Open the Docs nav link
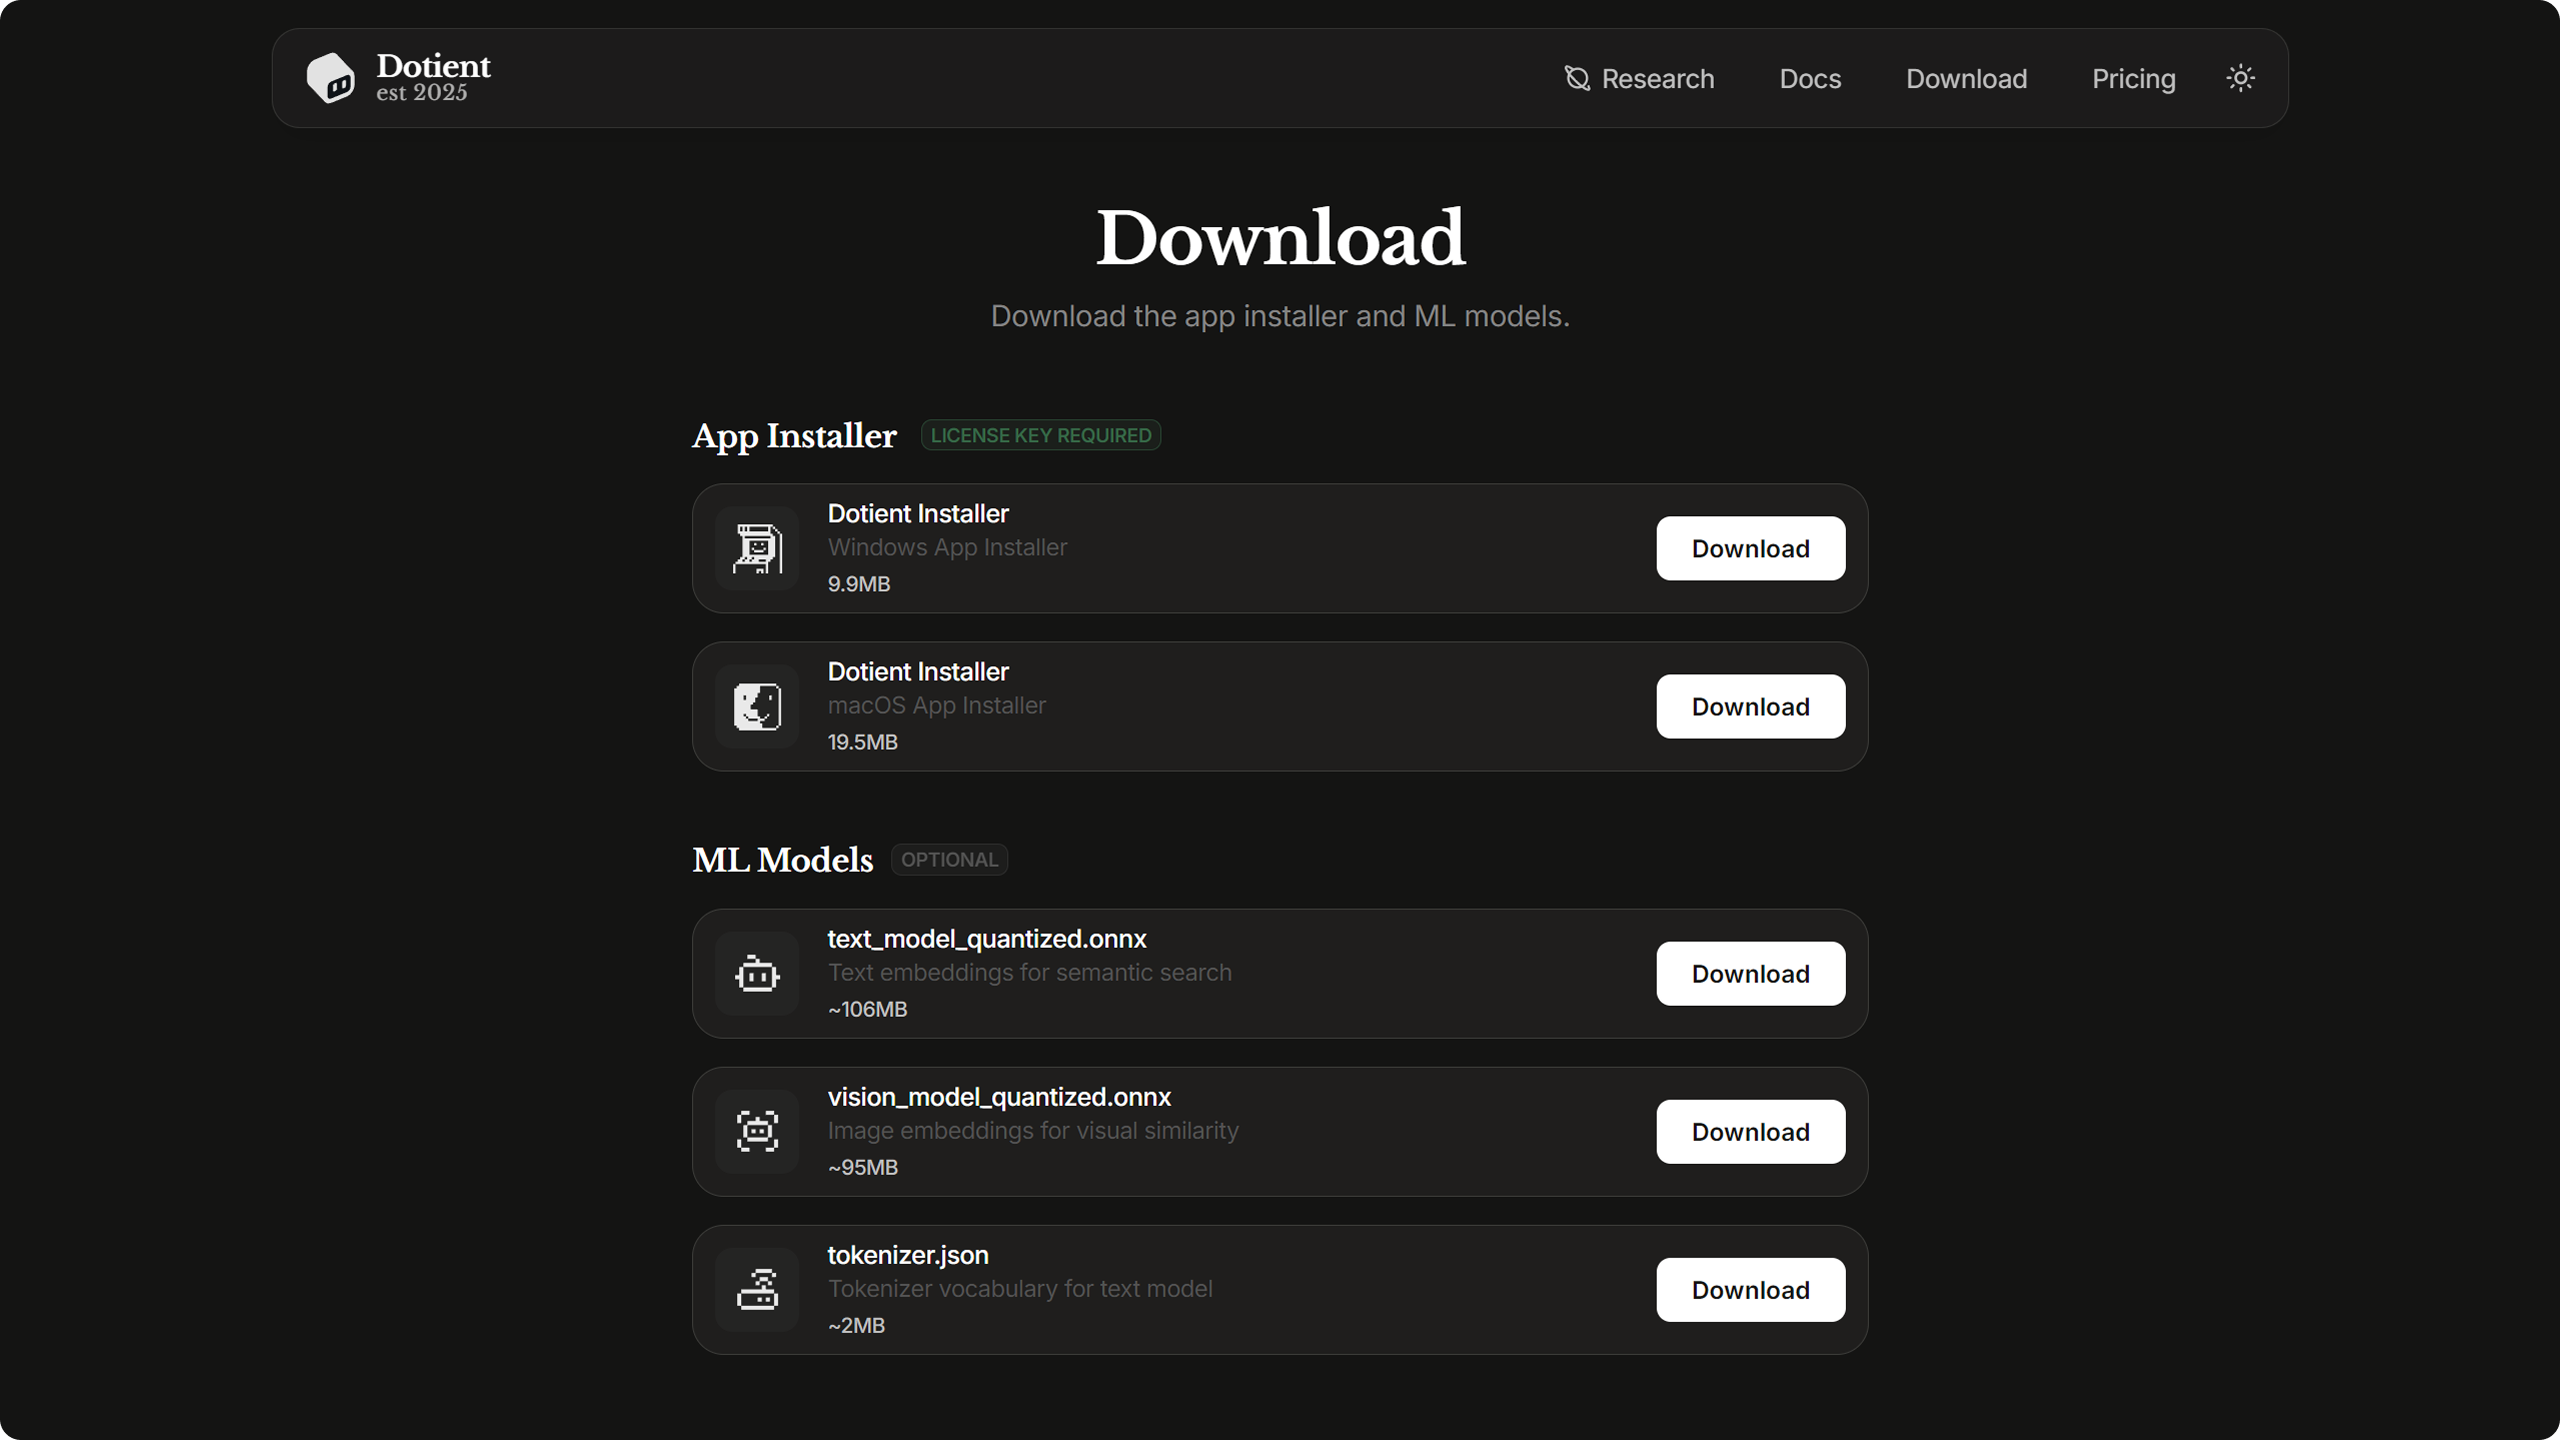Image resolution: width=2560 pixels, height=1440 pixels. point(1810,78)
